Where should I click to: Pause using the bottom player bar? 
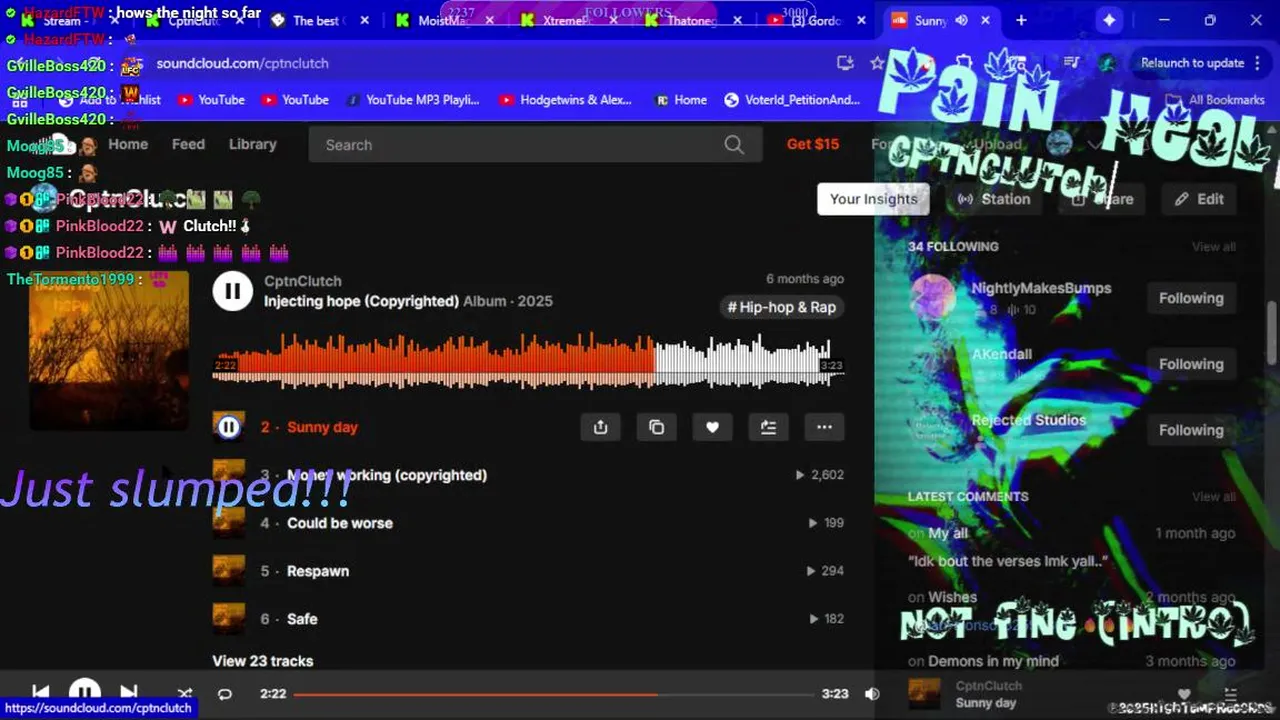click(x=84, y=692)
